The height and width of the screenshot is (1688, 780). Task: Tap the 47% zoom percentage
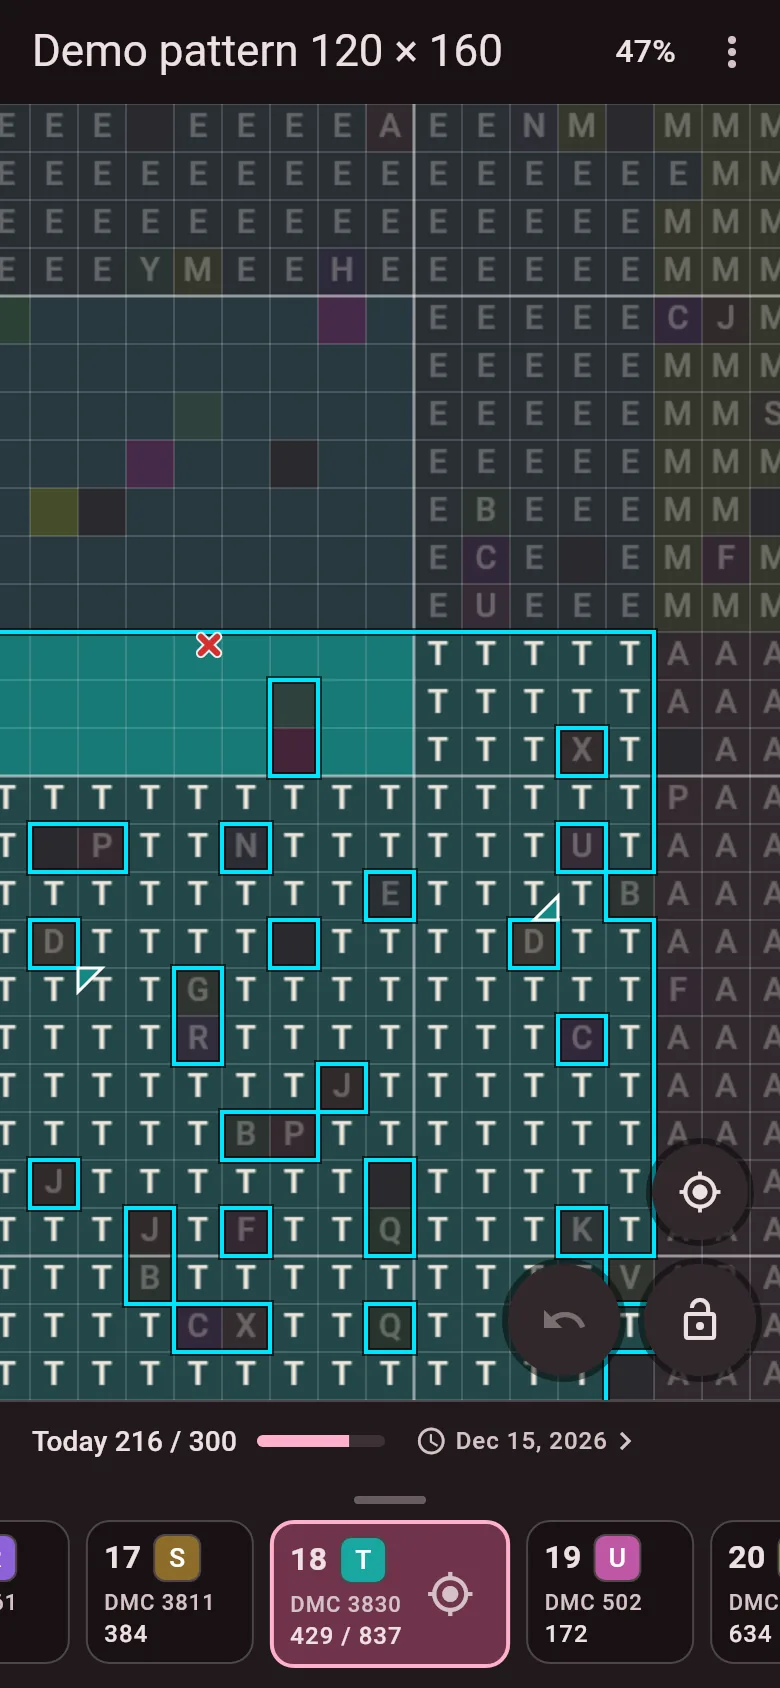(645, 52)
